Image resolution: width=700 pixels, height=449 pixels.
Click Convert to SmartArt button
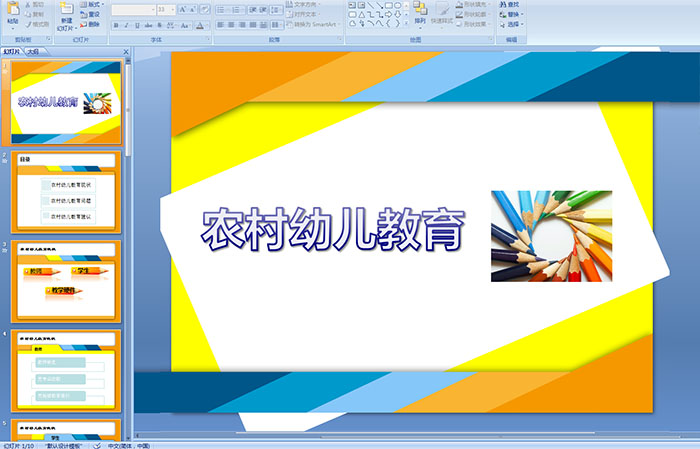[x=313, y=24]
